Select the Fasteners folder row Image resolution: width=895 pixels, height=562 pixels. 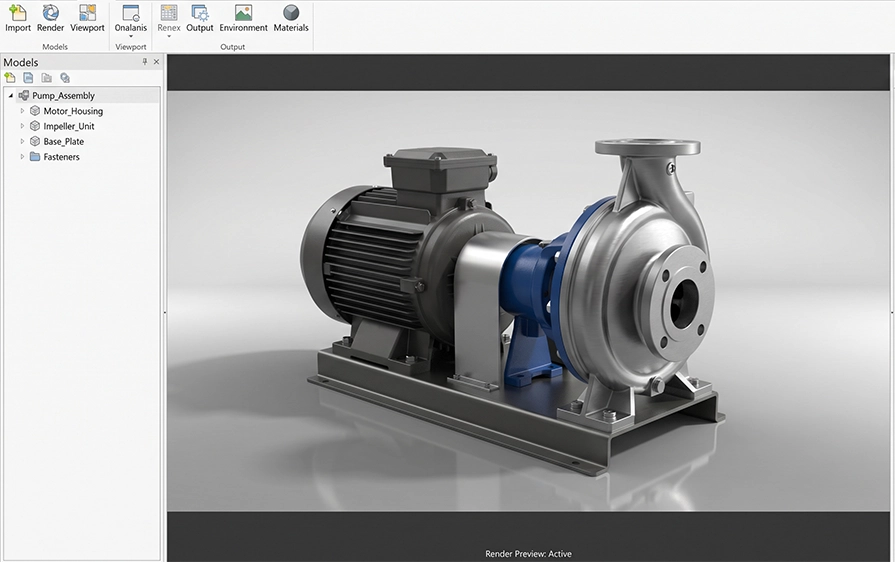[x=82, y=157]
